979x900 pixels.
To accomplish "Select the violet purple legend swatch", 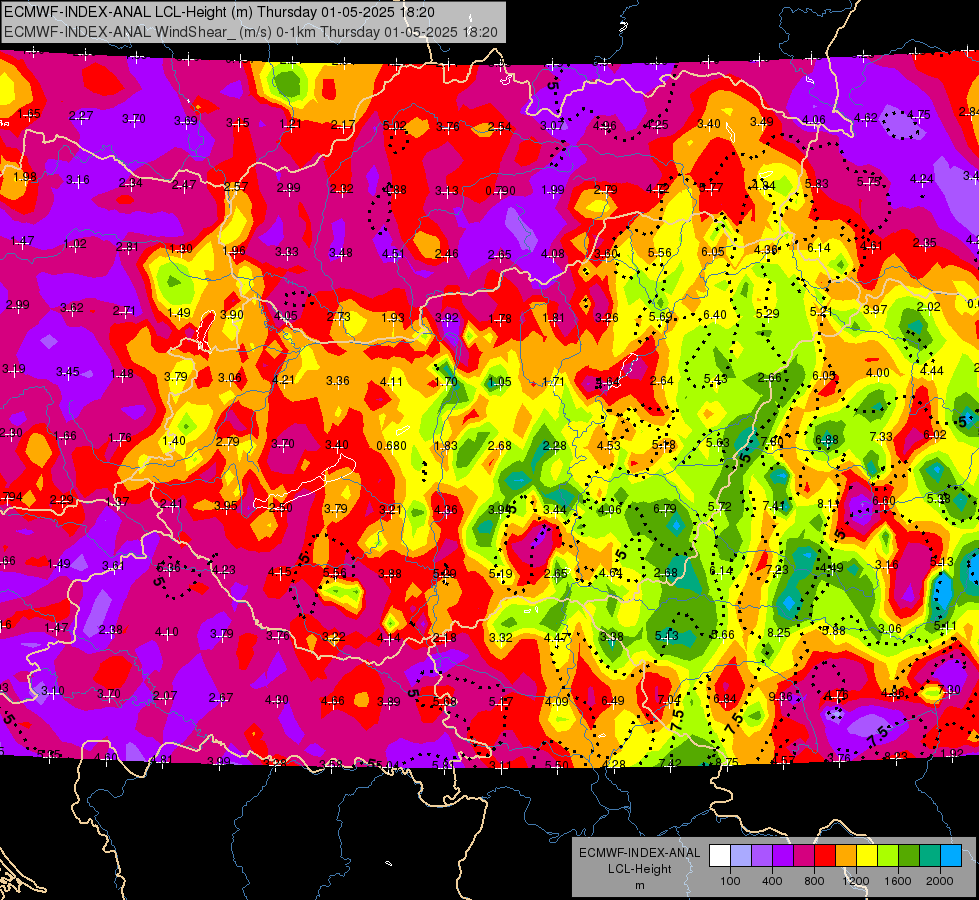I will click(783, 856).
